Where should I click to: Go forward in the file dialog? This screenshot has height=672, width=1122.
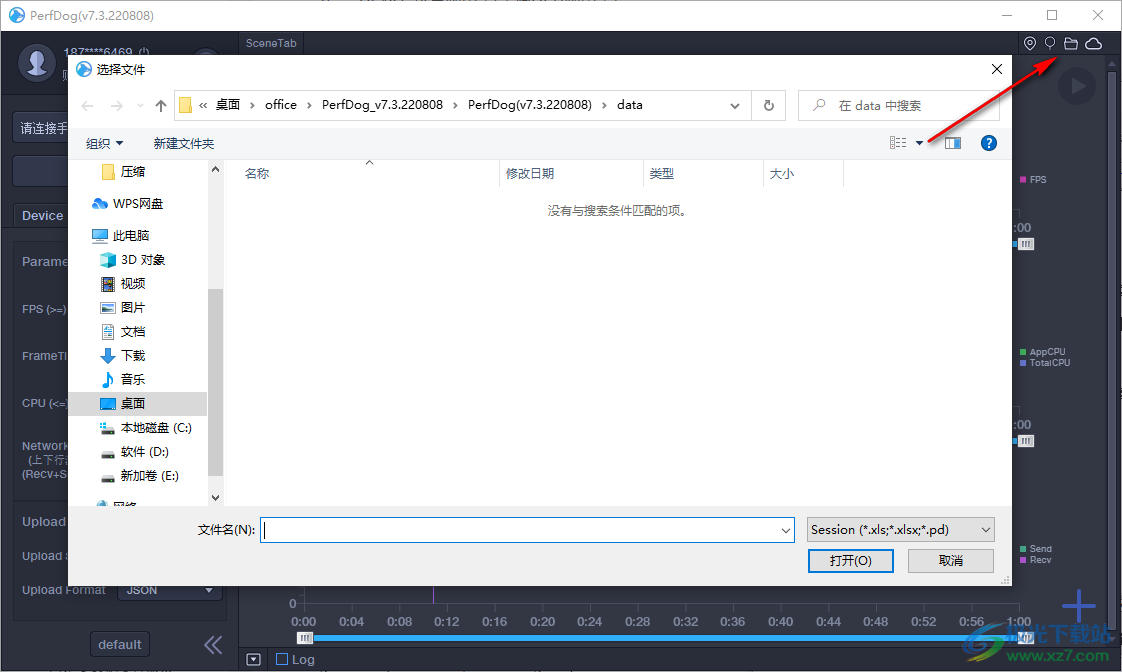[x=117, y=106]
